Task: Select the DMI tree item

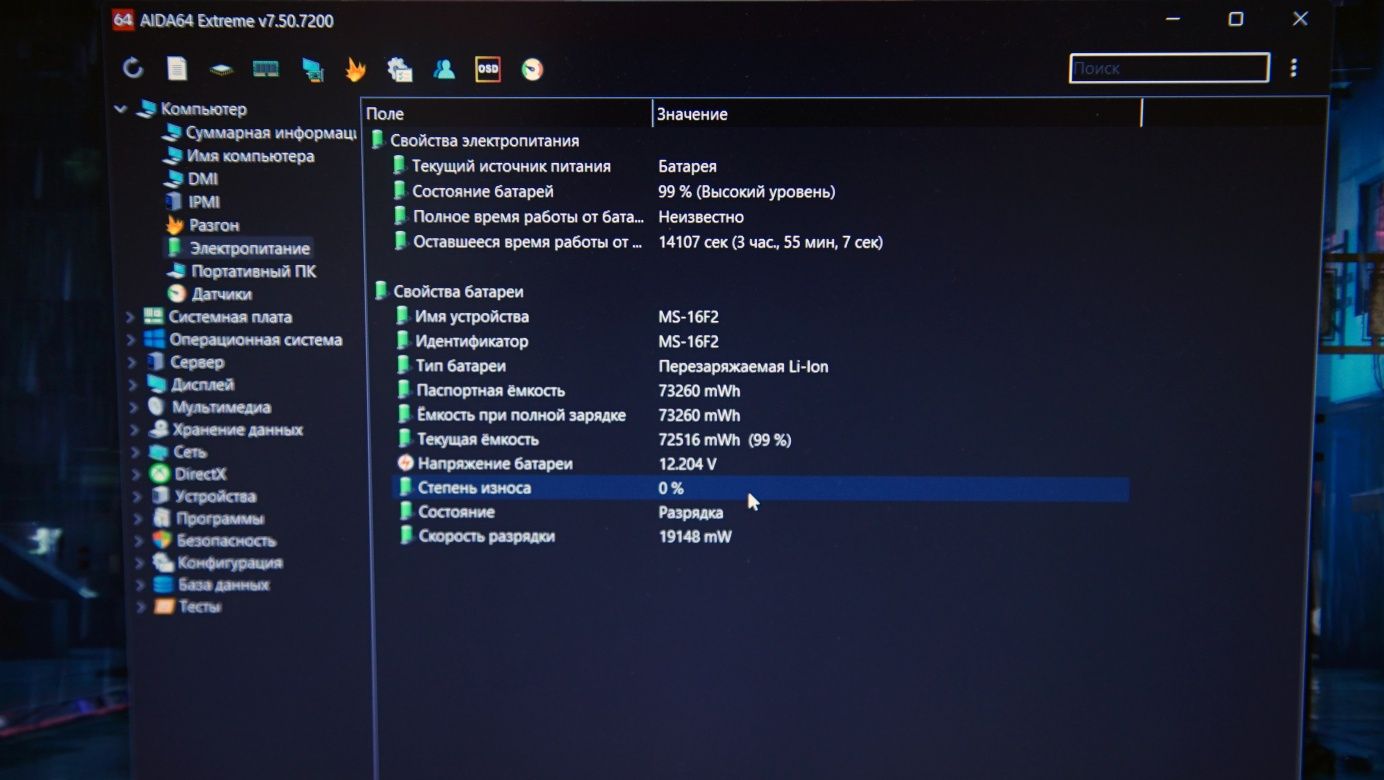Action: click(x=203, y=179)
